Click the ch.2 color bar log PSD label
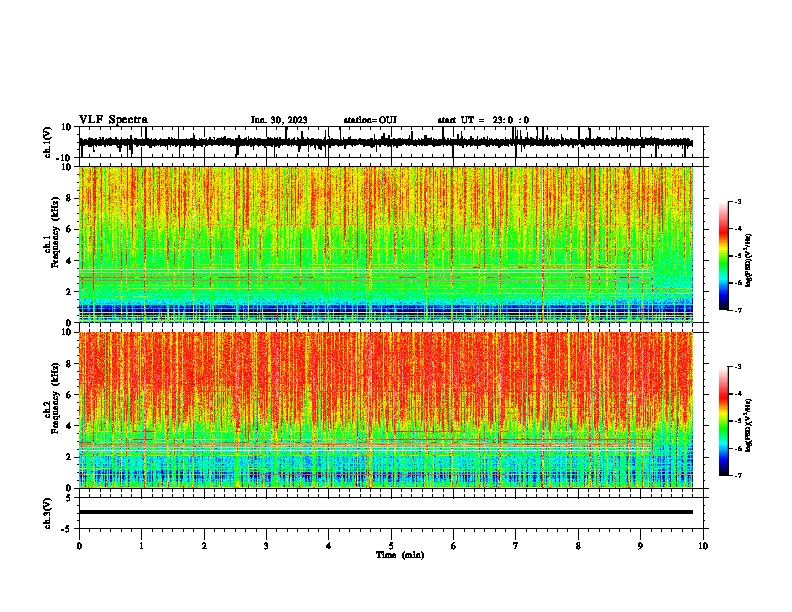 coord(748,426)
